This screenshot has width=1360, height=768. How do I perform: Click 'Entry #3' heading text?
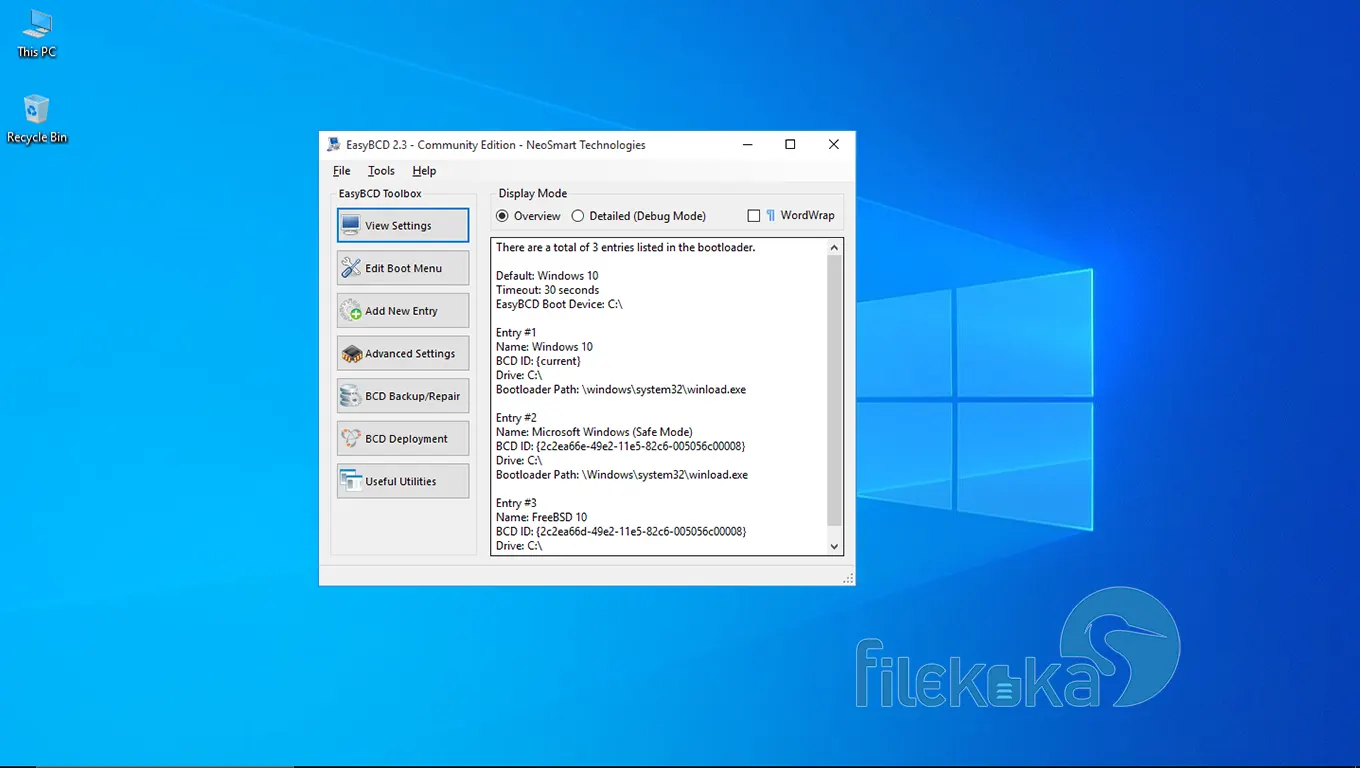click(516, 503)
